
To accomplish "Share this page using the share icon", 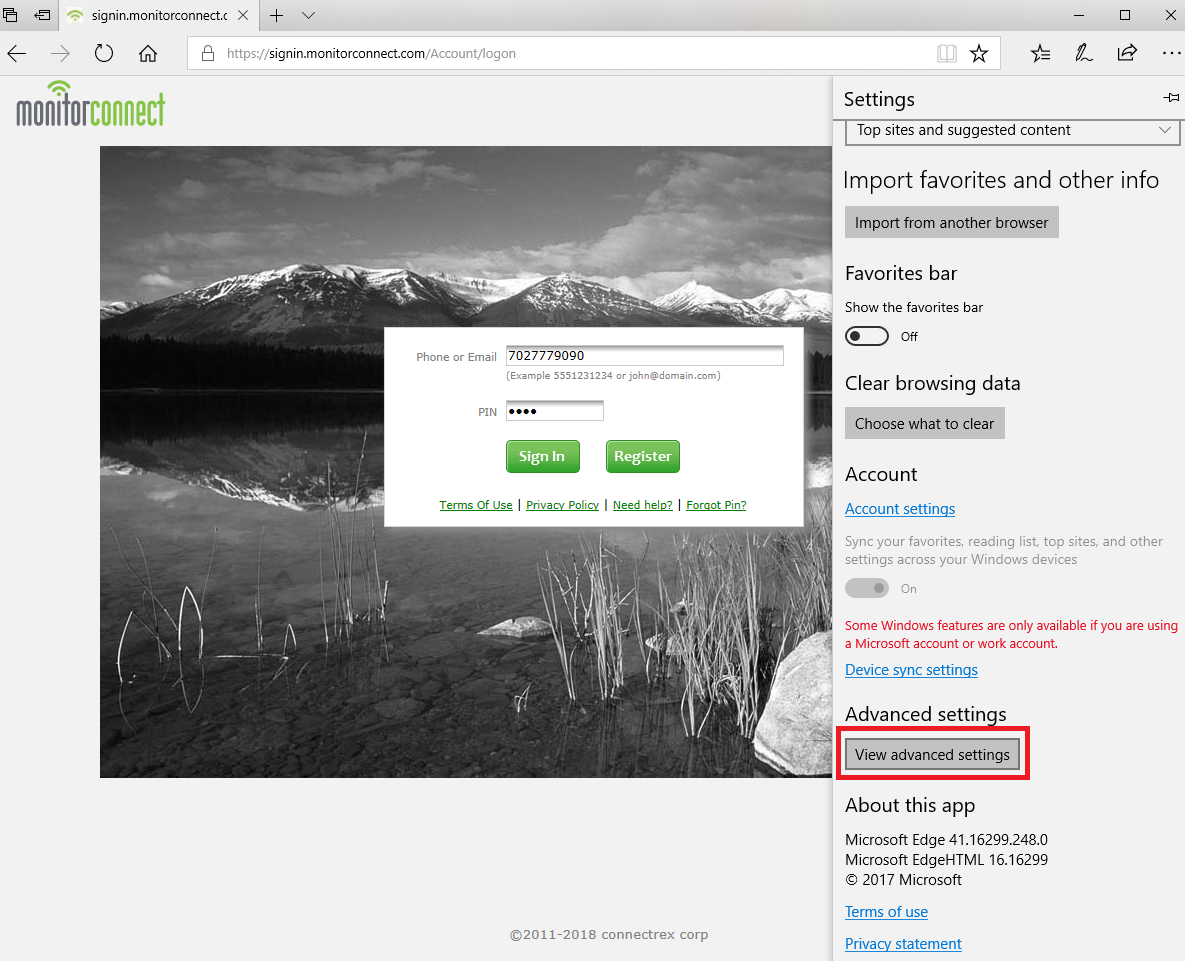I will 1127,53.
